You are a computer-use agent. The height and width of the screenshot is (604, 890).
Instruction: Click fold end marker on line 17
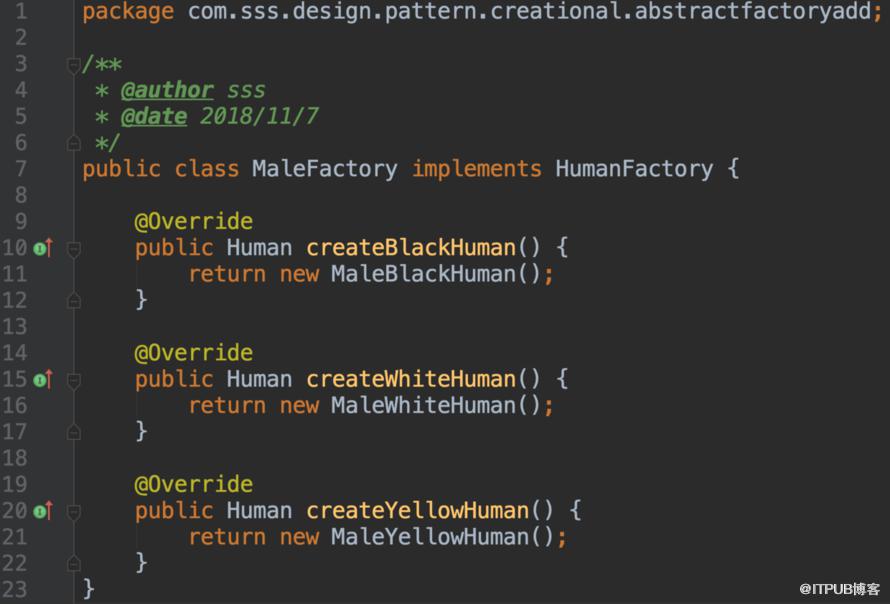(x=73, y=432)
